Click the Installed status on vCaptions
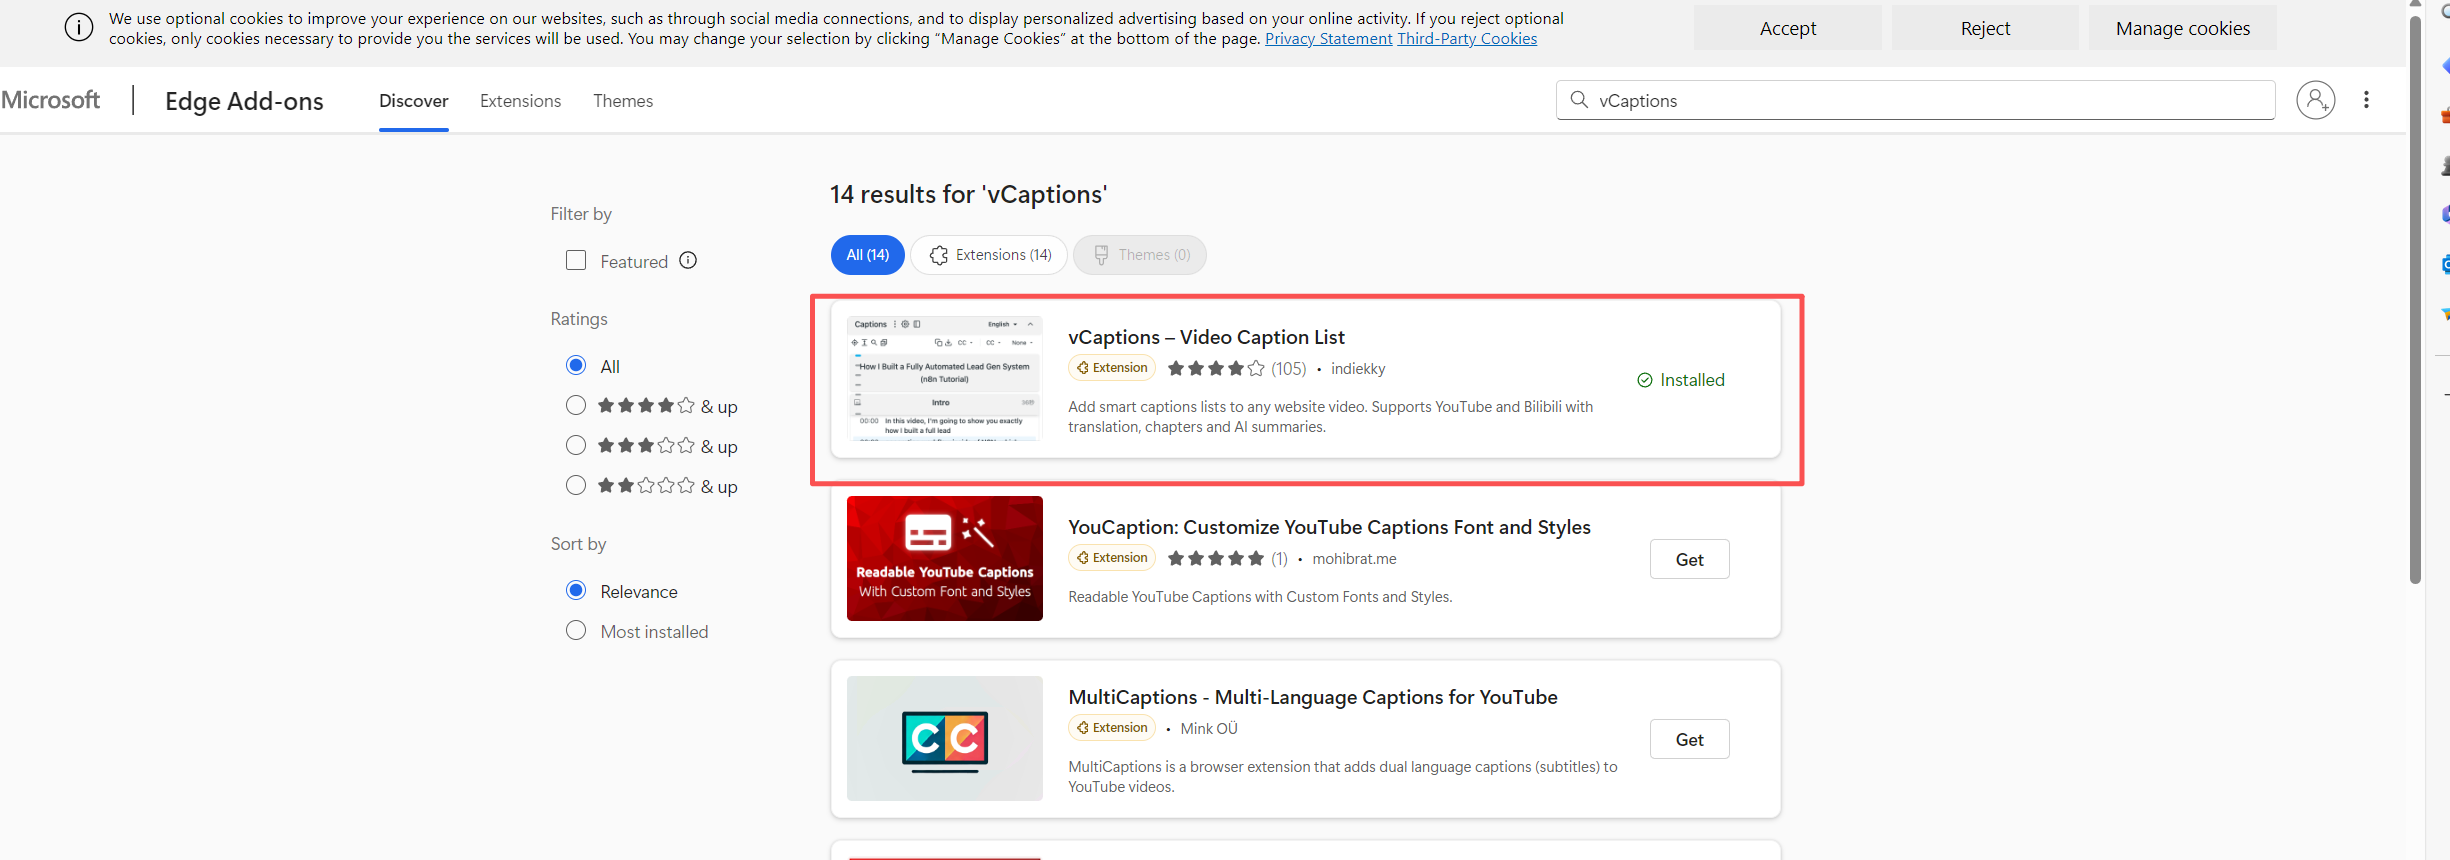This screenshot has width=2450, height=860. 1681,380
